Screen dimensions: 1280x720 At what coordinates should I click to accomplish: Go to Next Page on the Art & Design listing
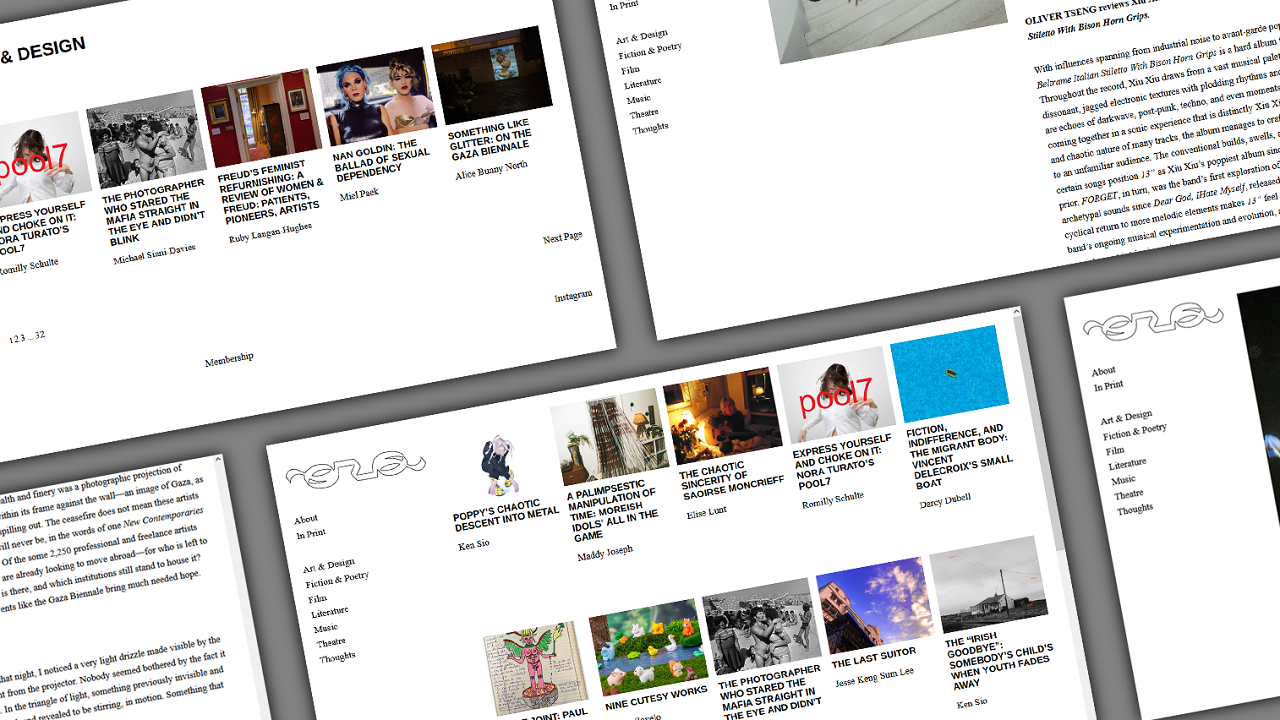[x=562, y=238]
